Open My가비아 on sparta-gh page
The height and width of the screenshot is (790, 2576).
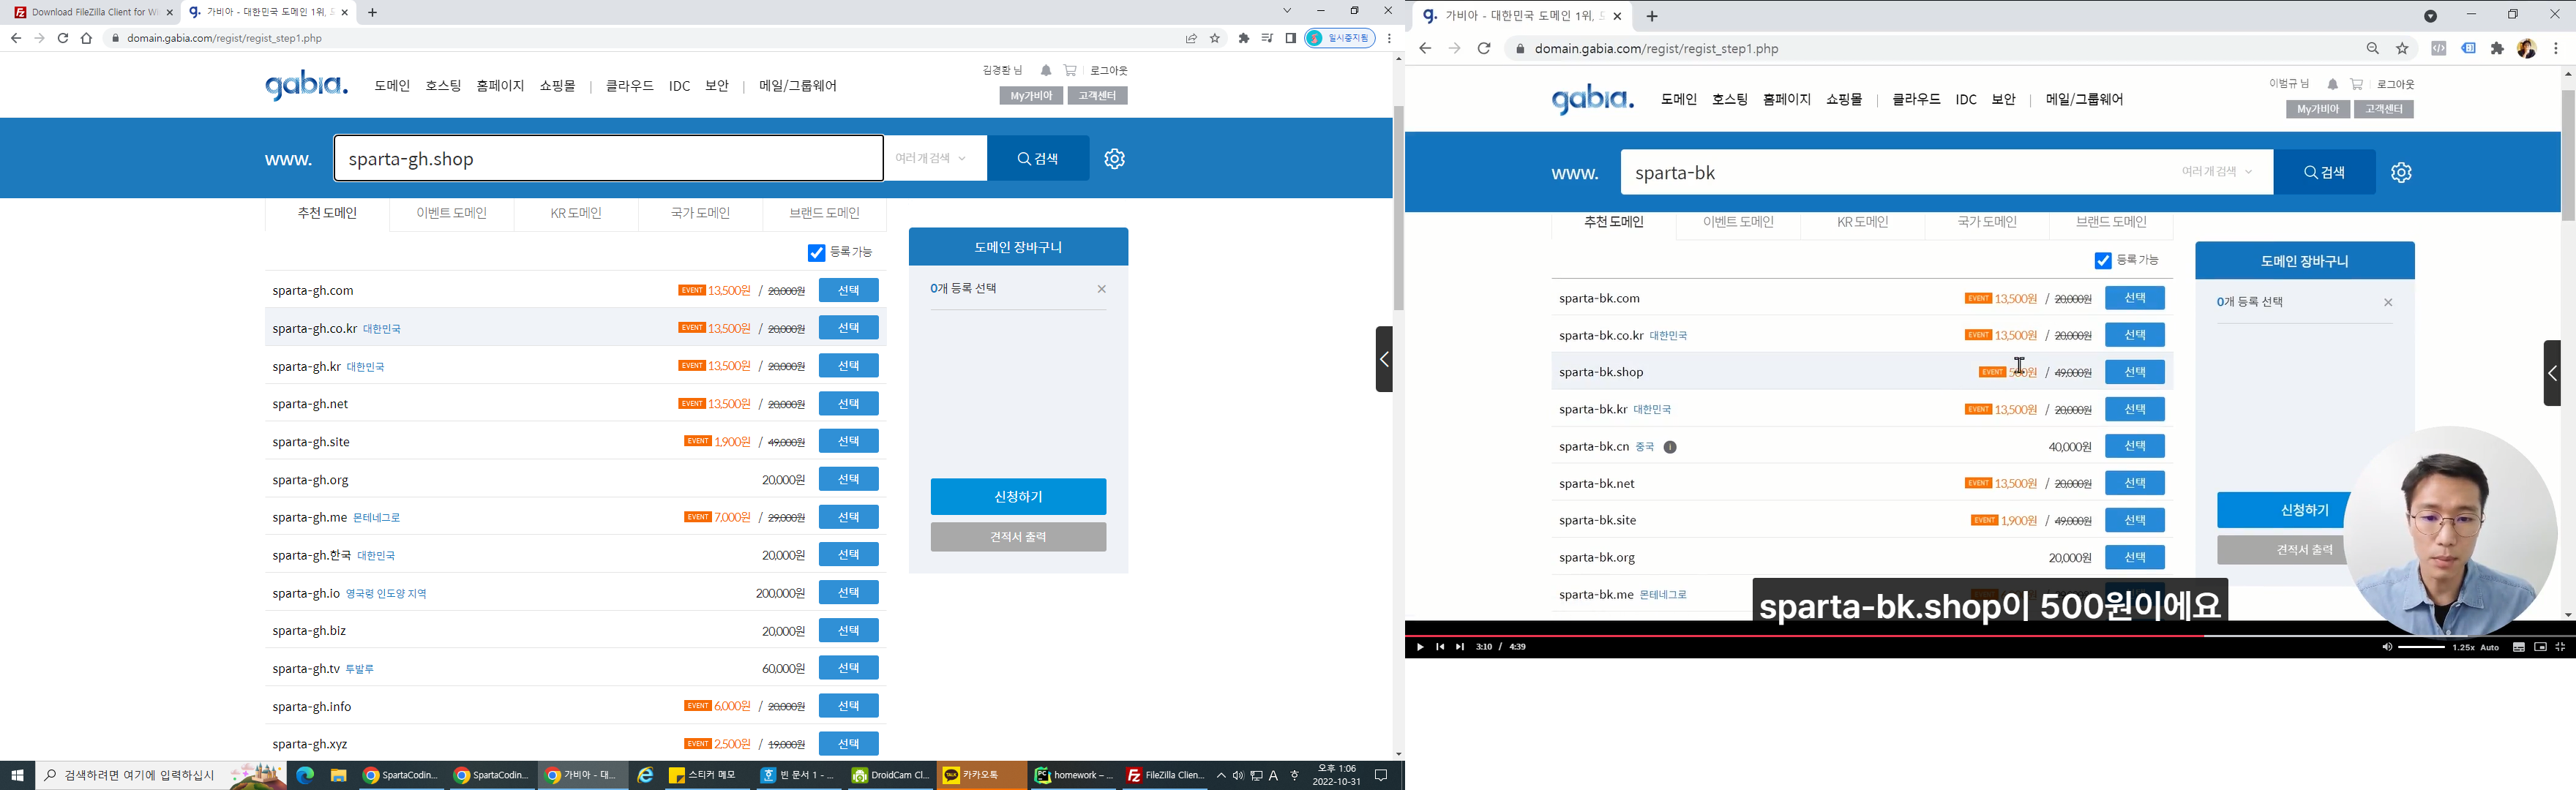tap(1031, 96)
